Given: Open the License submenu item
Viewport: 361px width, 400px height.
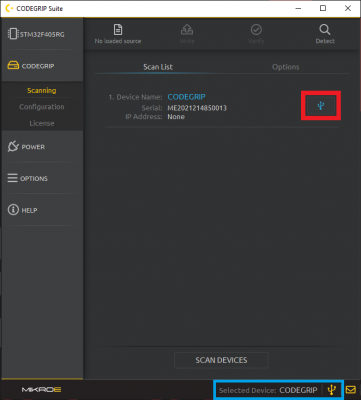Looking at the screenshot, I should coord(42,123).
